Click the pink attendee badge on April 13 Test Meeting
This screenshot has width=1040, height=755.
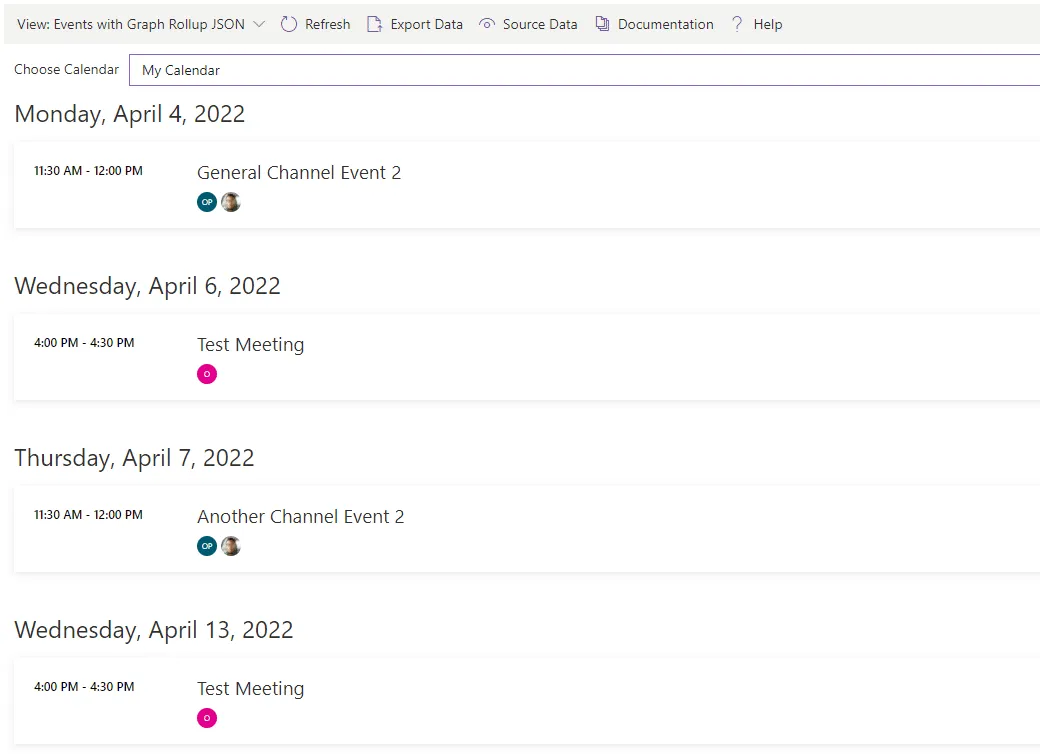[207, 718]
